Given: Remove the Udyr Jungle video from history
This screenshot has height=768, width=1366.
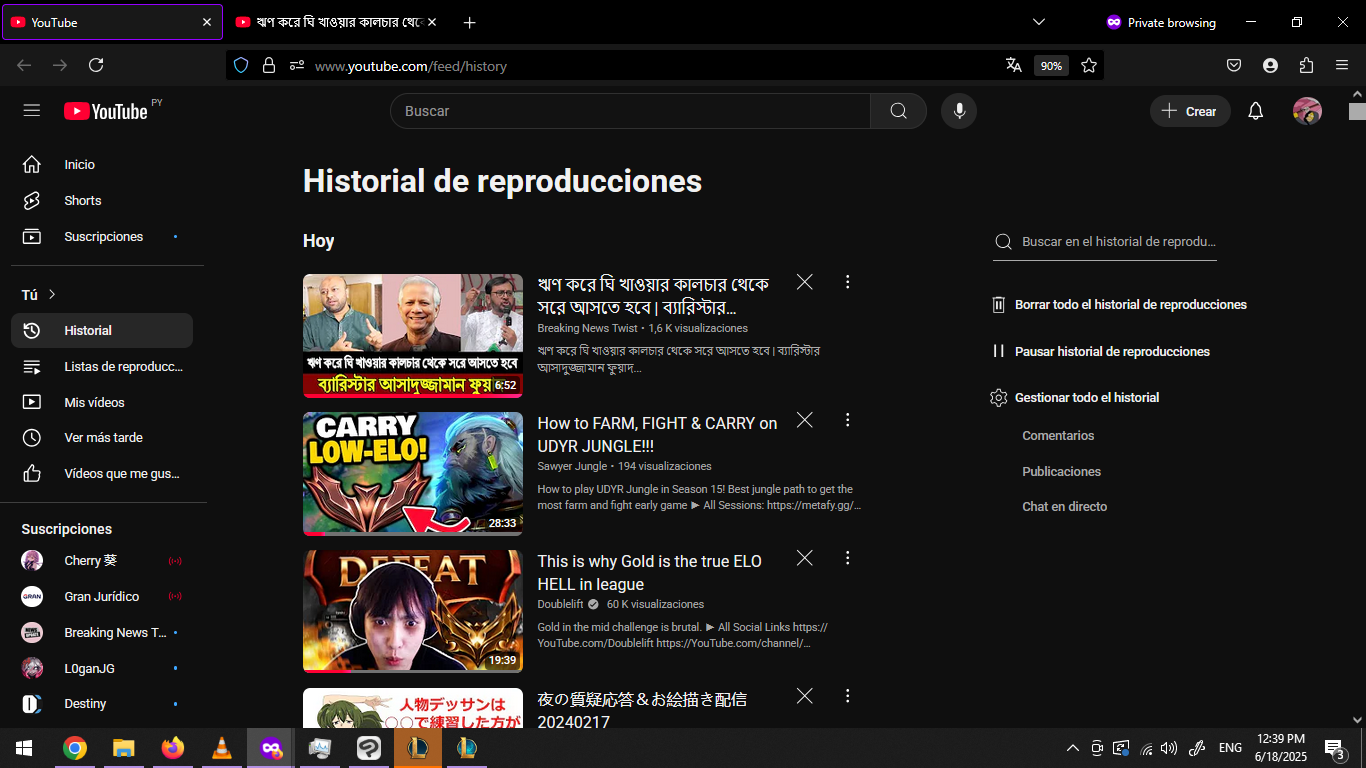Looking at the screenshot, I should (805, 420).
